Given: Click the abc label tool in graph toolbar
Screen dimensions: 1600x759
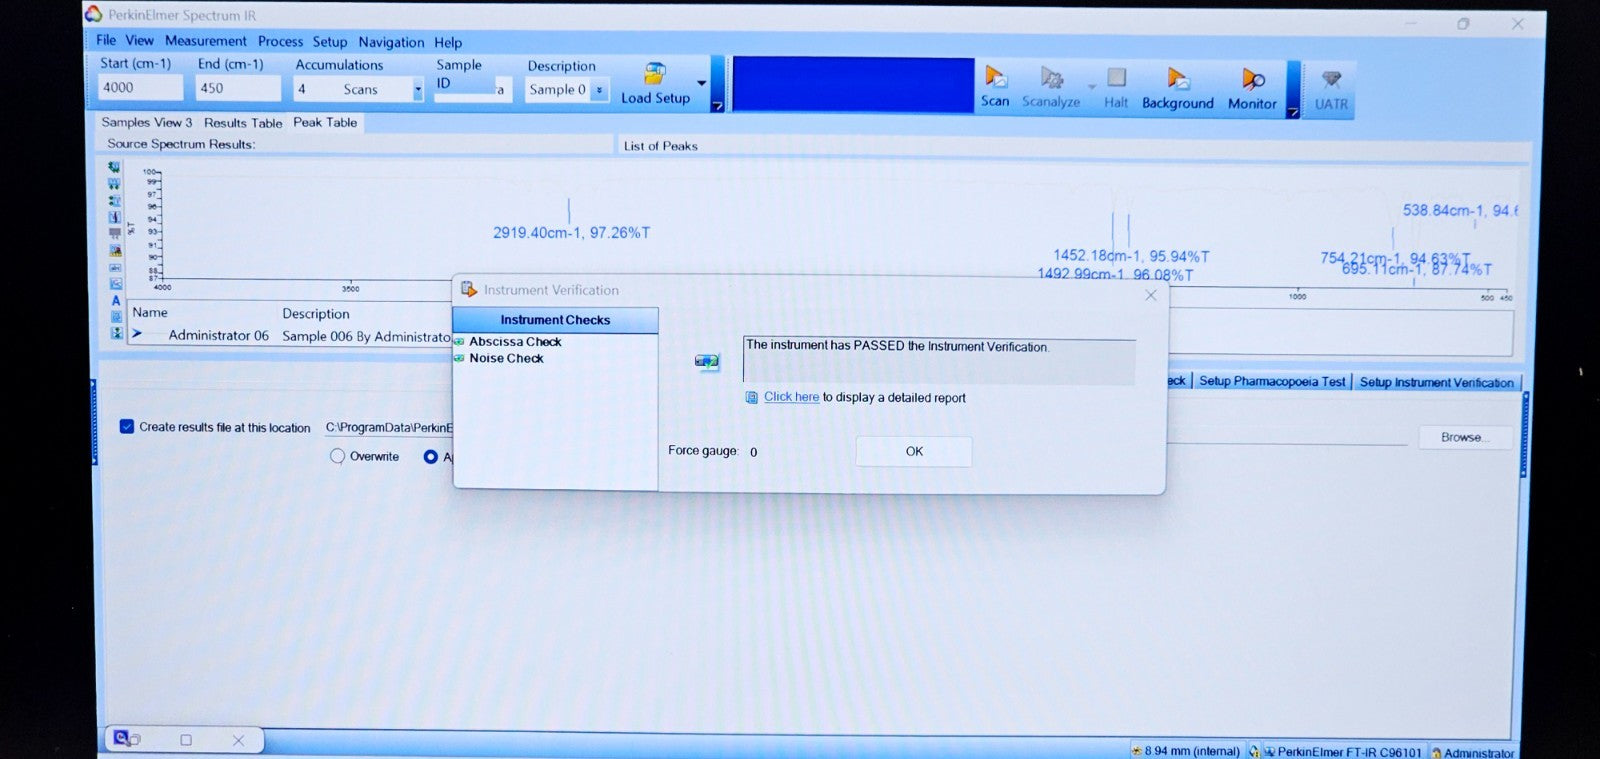Looking at the screenshot, I should tap(115, 267).
